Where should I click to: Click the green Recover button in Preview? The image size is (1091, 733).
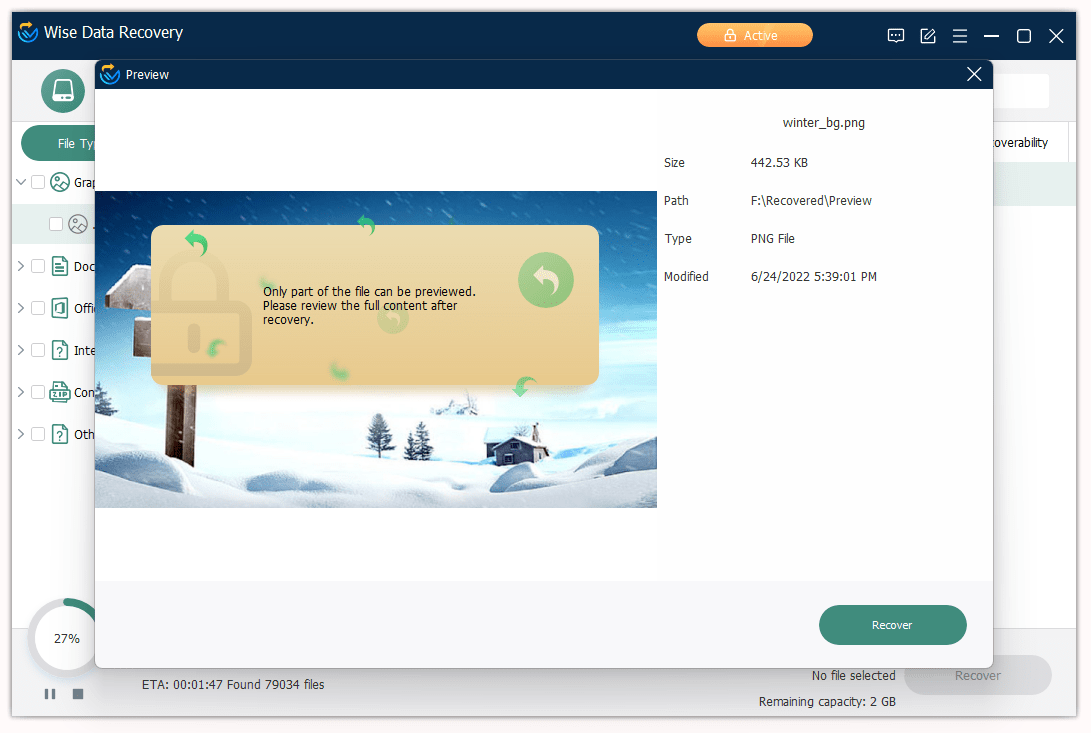point(892,625)
